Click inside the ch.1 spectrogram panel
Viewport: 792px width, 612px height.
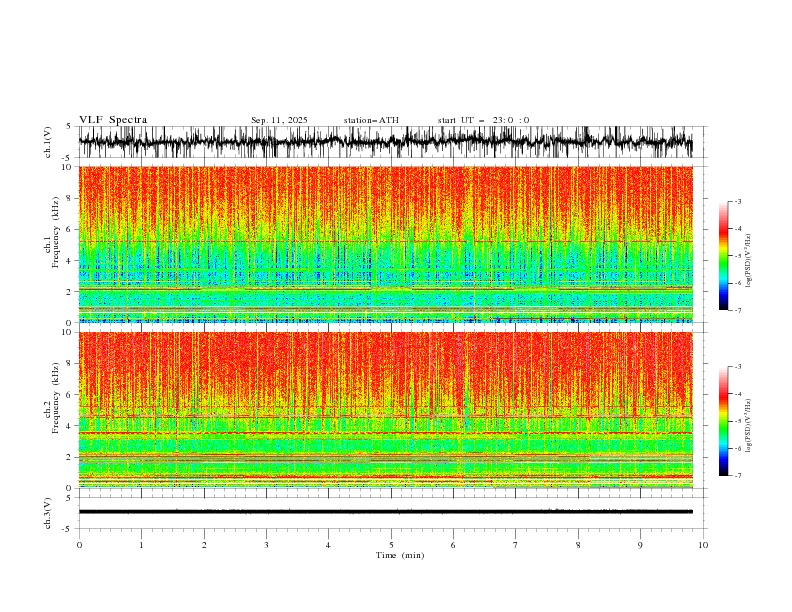point(386,244)
